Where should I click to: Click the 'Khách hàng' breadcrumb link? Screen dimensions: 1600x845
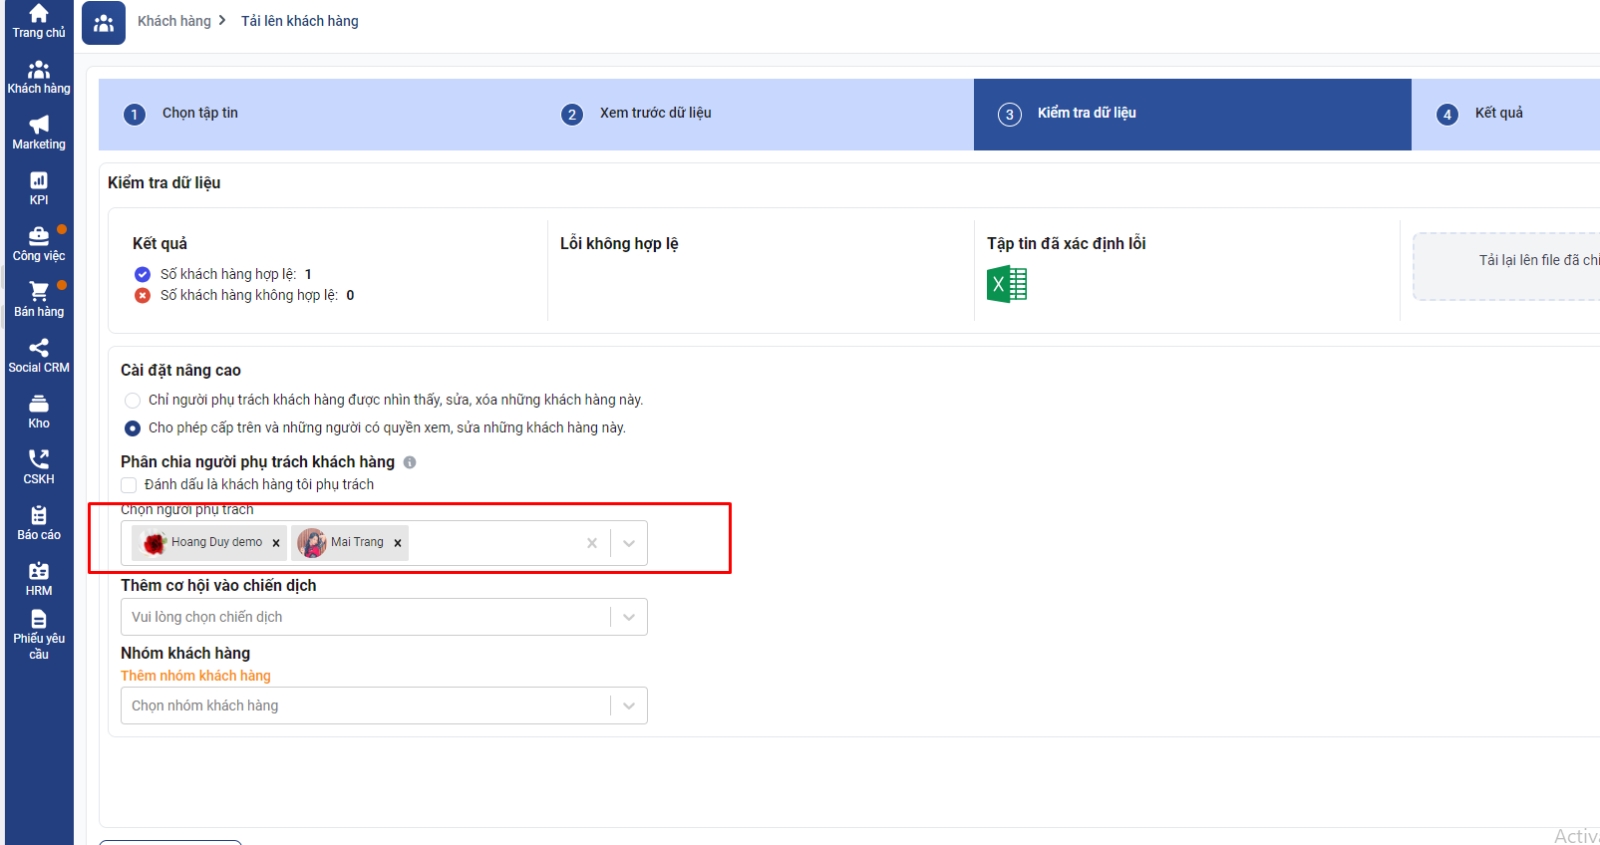(174, 21)
